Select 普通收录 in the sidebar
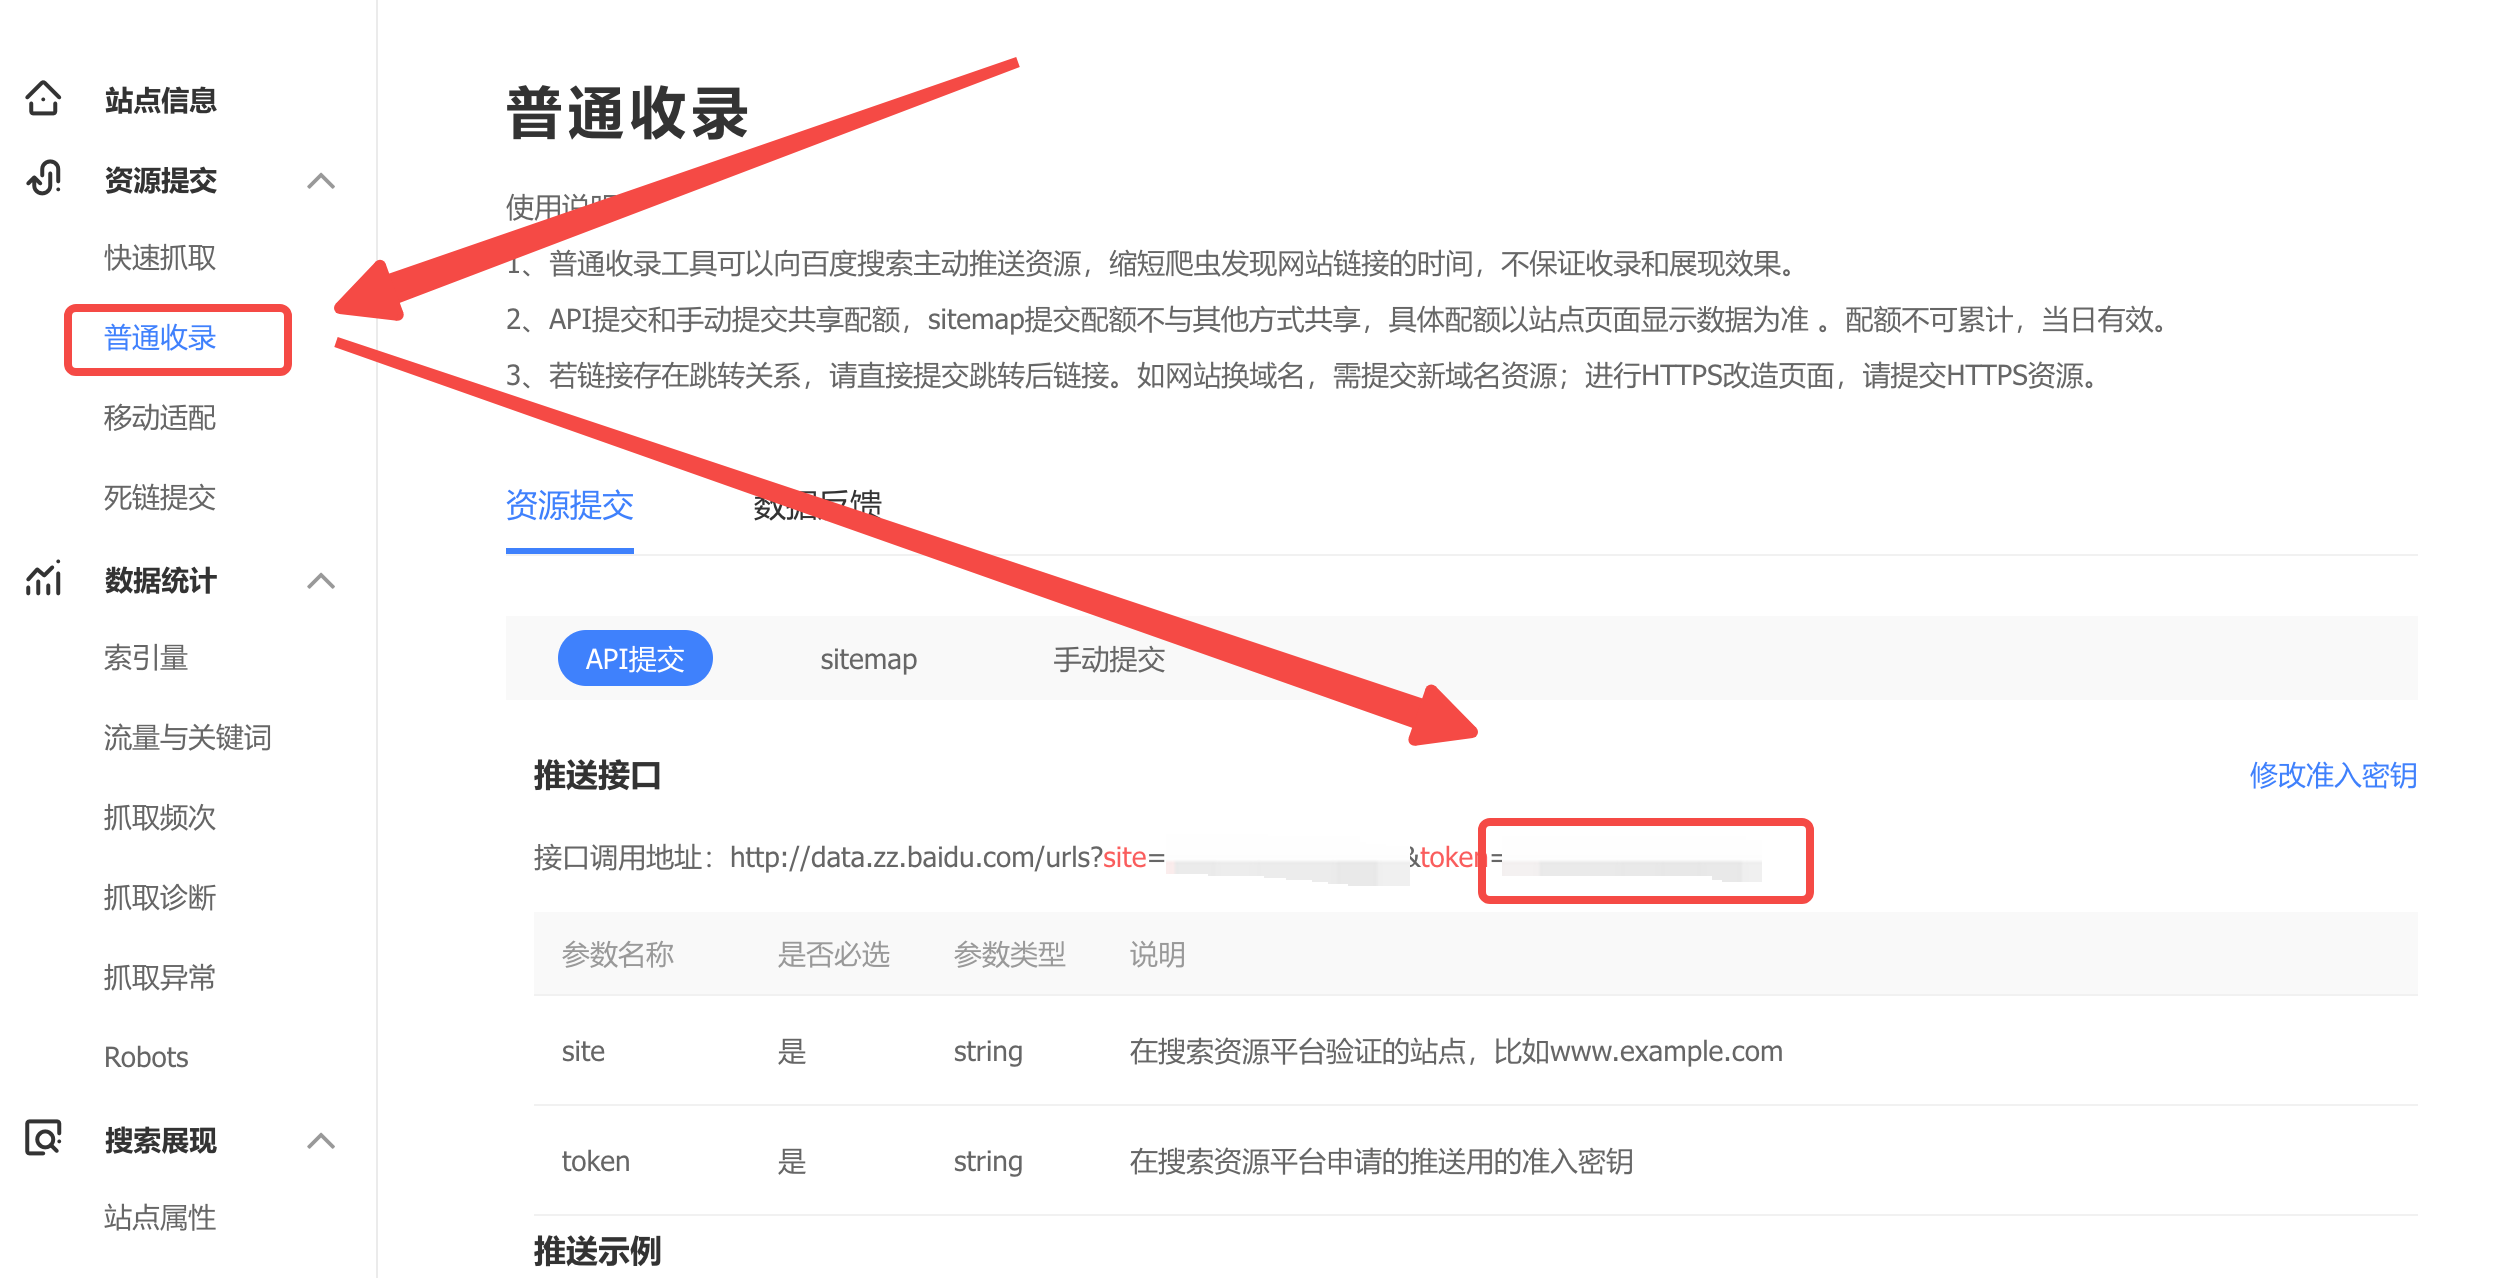 coord(160,339)
